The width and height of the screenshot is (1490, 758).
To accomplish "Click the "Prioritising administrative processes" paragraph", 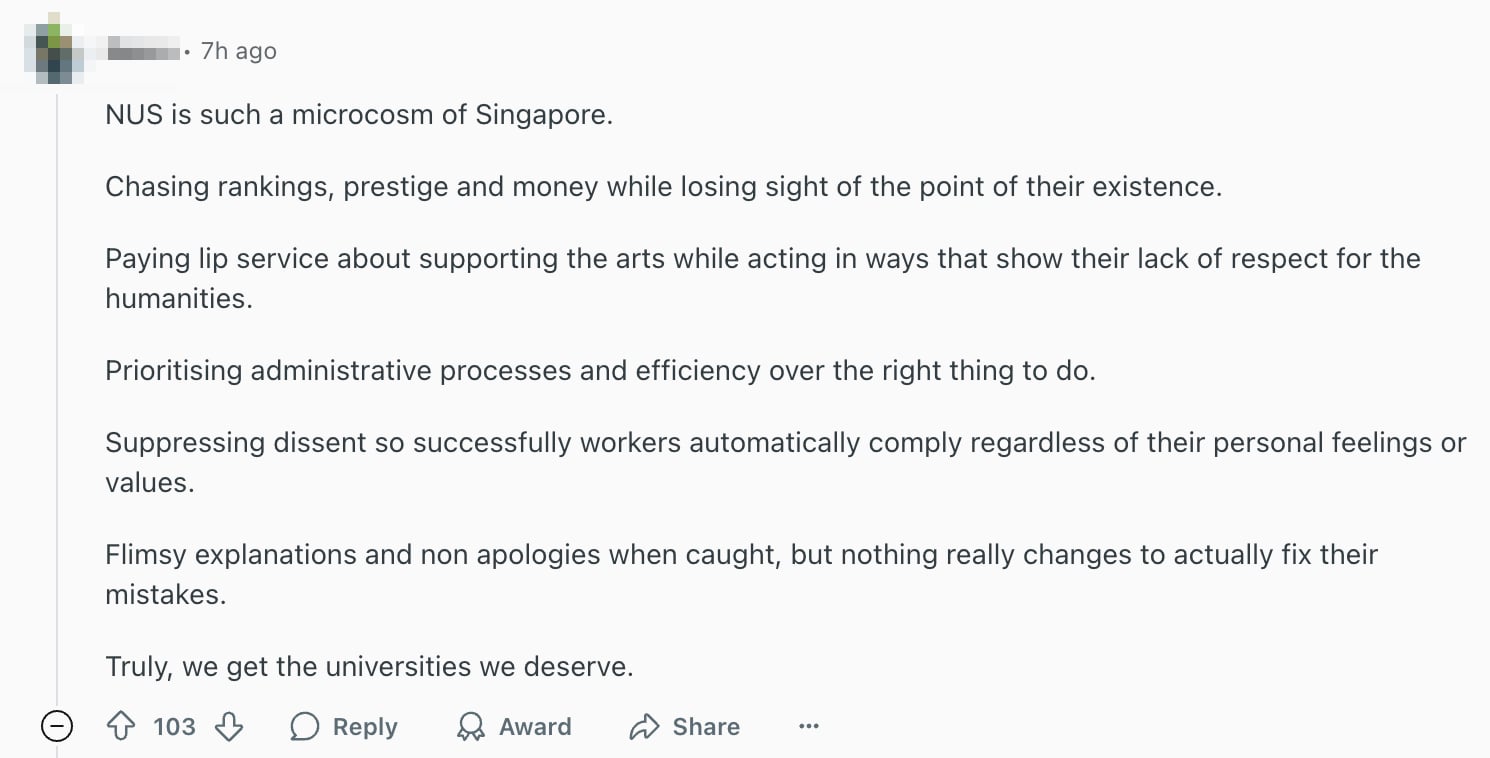I will pyautogui.click(x=600, y=371).
